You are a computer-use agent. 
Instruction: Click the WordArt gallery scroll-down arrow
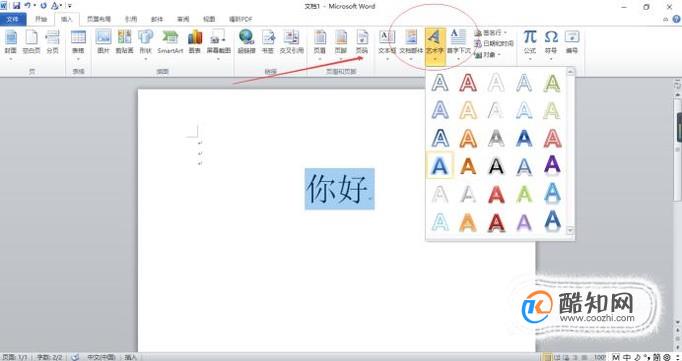point(571,230)
